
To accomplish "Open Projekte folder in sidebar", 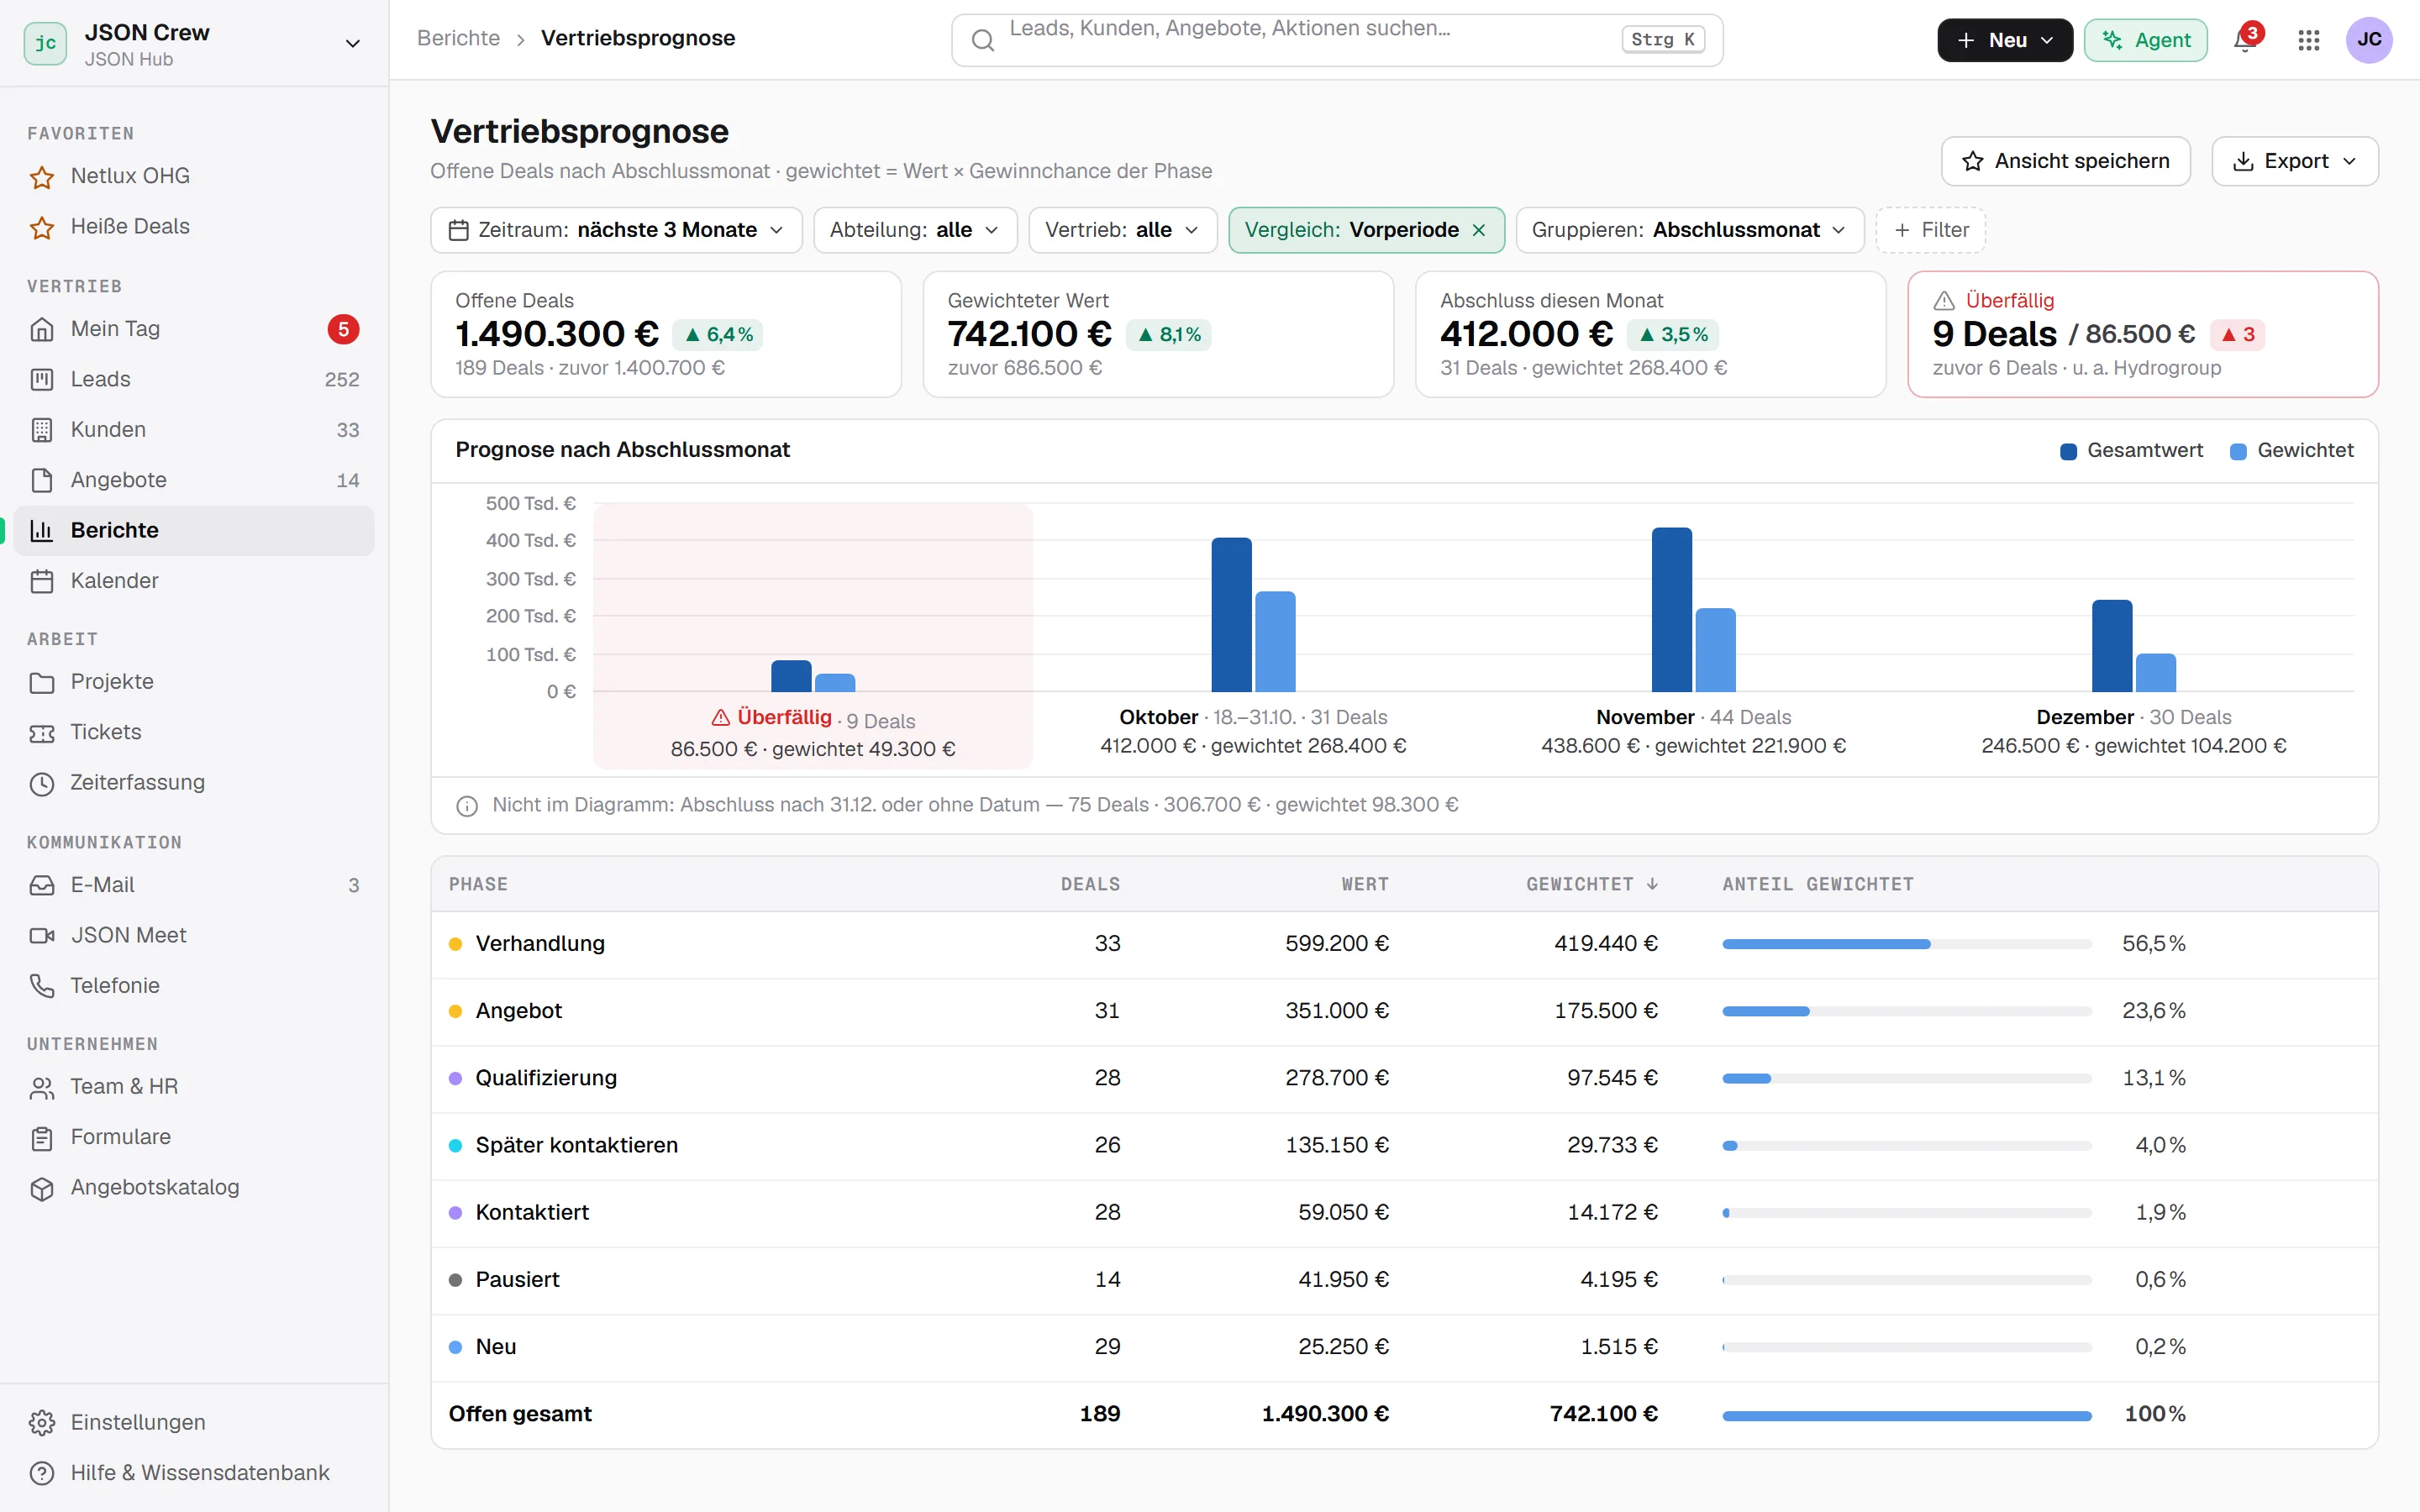I will pyautogui.click(x=194, y=682).
